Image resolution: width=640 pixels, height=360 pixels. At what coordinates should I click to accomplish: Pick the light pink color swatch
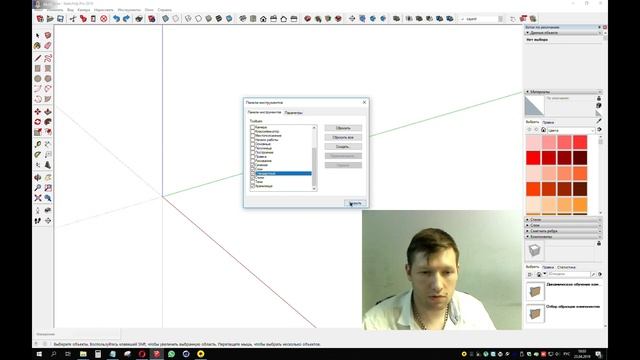(533, 142)
